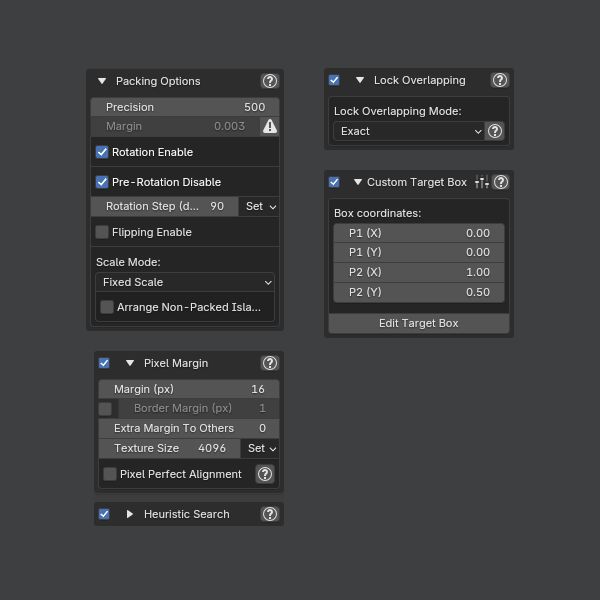This screenshot has width=600, height=600.
Task: Open the Texture Size Set menu
Action: pyautogui.click(x=261, y=448)
